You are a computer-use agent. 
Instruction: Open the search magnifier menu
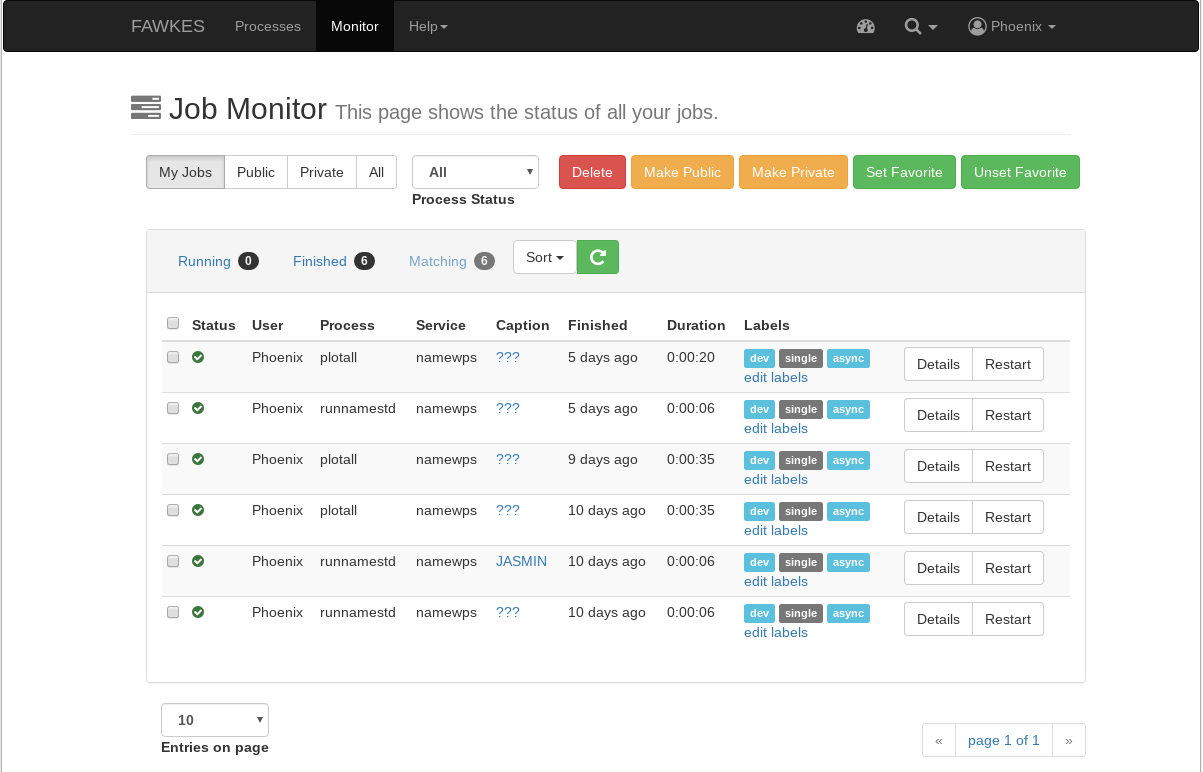[920, 27]
